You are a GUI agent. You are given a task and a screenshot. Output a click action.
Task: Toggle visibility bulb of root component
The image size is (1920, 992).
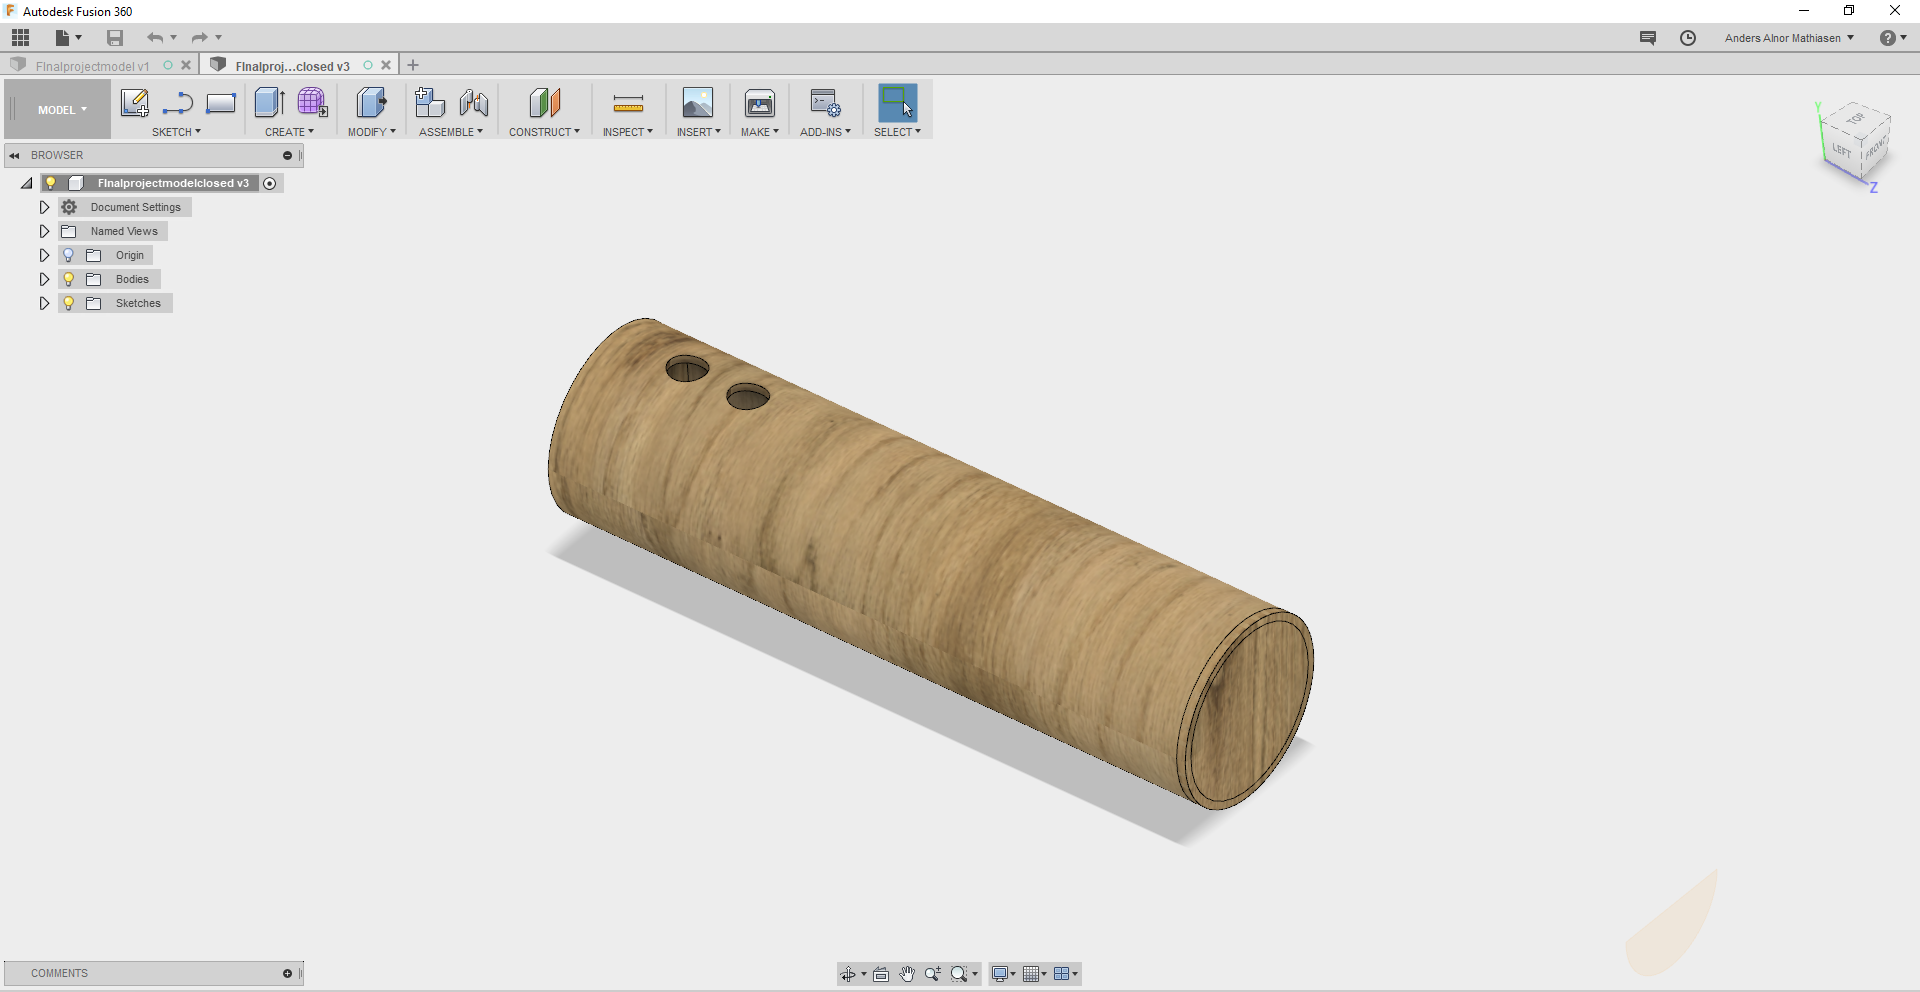click(x=51, y=183)
